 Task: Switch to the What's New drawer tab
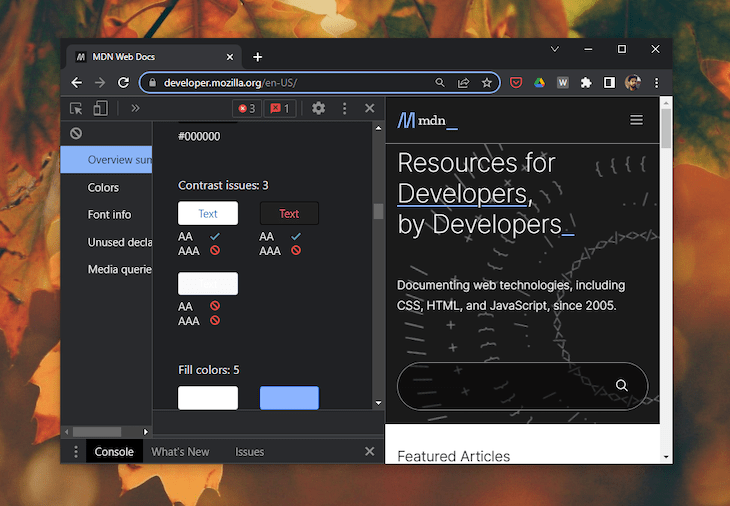point(180,452)
